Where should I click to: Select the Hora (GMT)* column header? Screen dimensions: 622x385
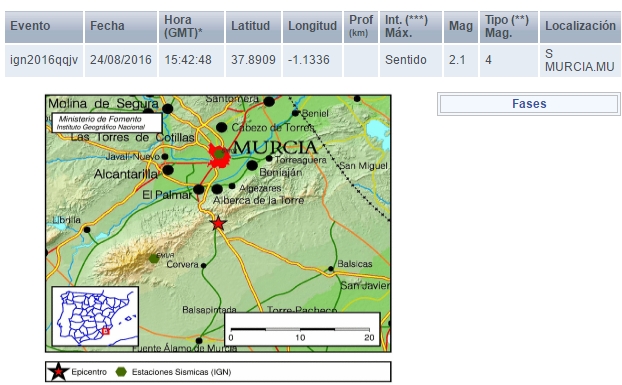click(191, 27)
